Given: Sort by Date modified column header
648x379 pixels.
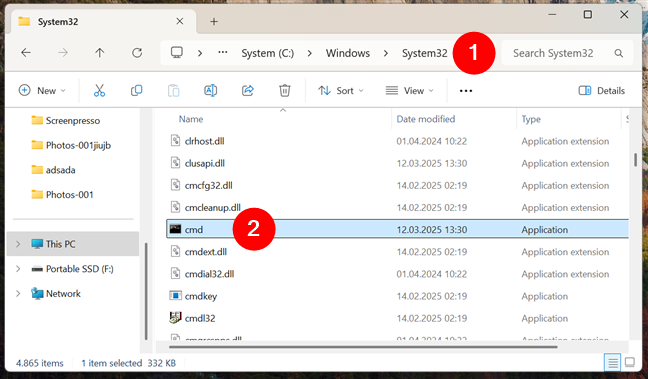Looking at the screenshot, I should point(426,119).
